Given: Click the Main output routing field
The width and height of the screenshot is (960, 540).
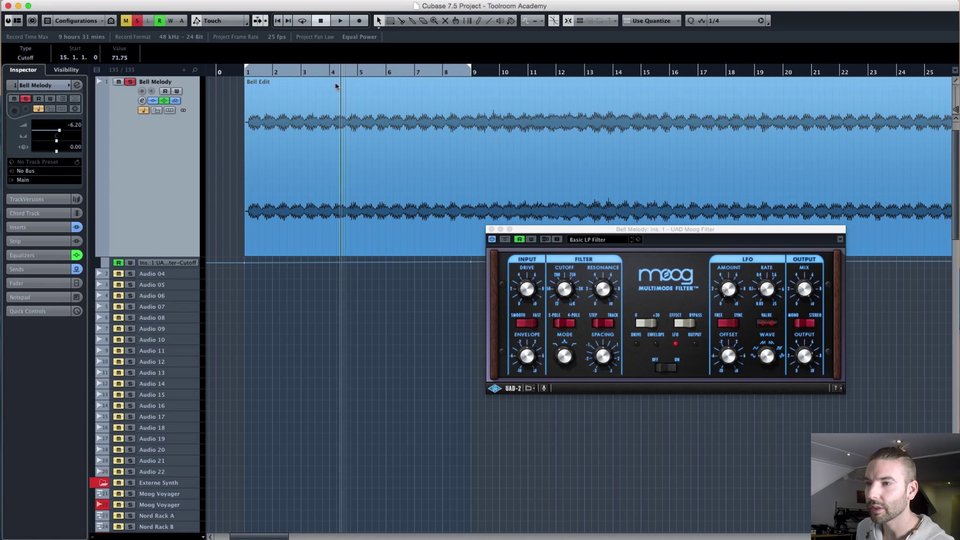Looking at the screenshot, I should (44, 180).
